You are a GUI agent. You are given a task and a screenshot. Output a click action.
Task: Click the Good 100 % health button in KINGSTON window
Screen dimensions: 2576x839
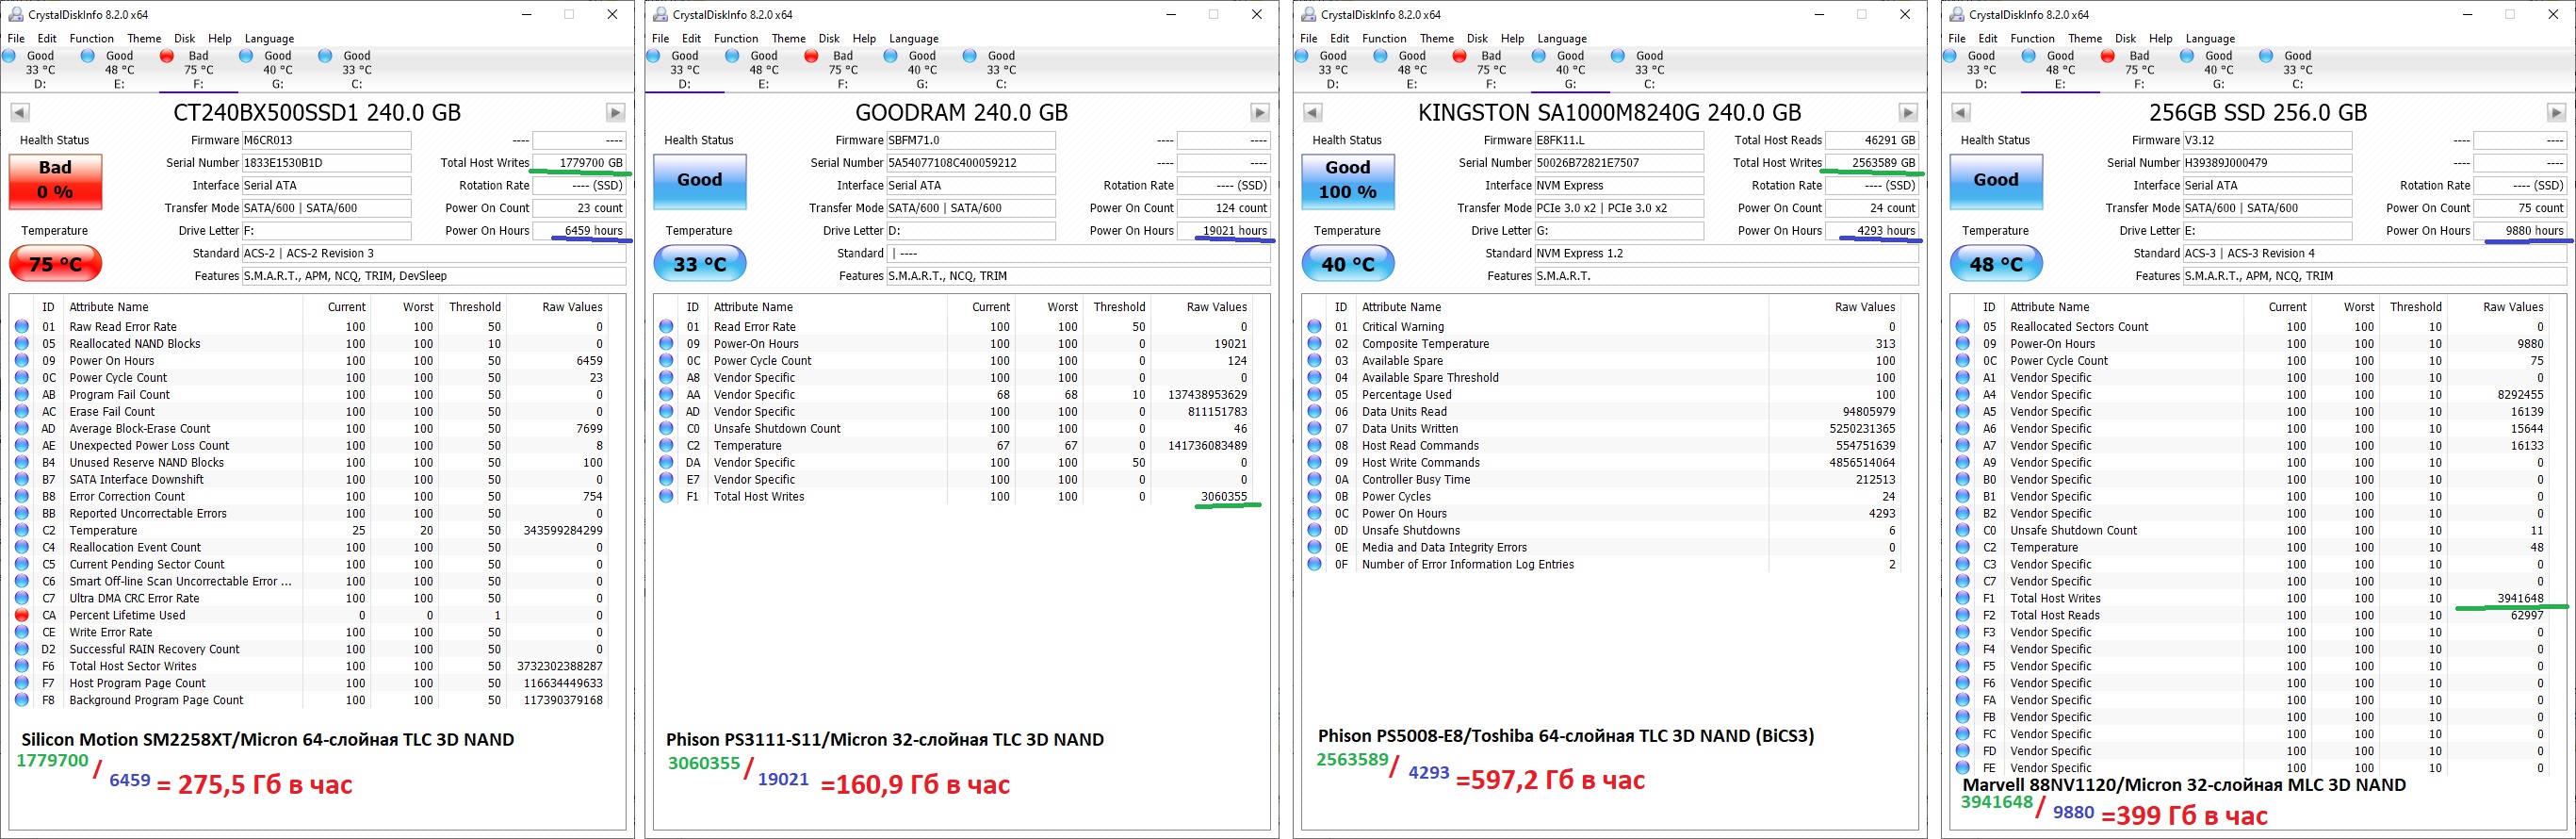pyautogui.click(x=1348, y=180)
